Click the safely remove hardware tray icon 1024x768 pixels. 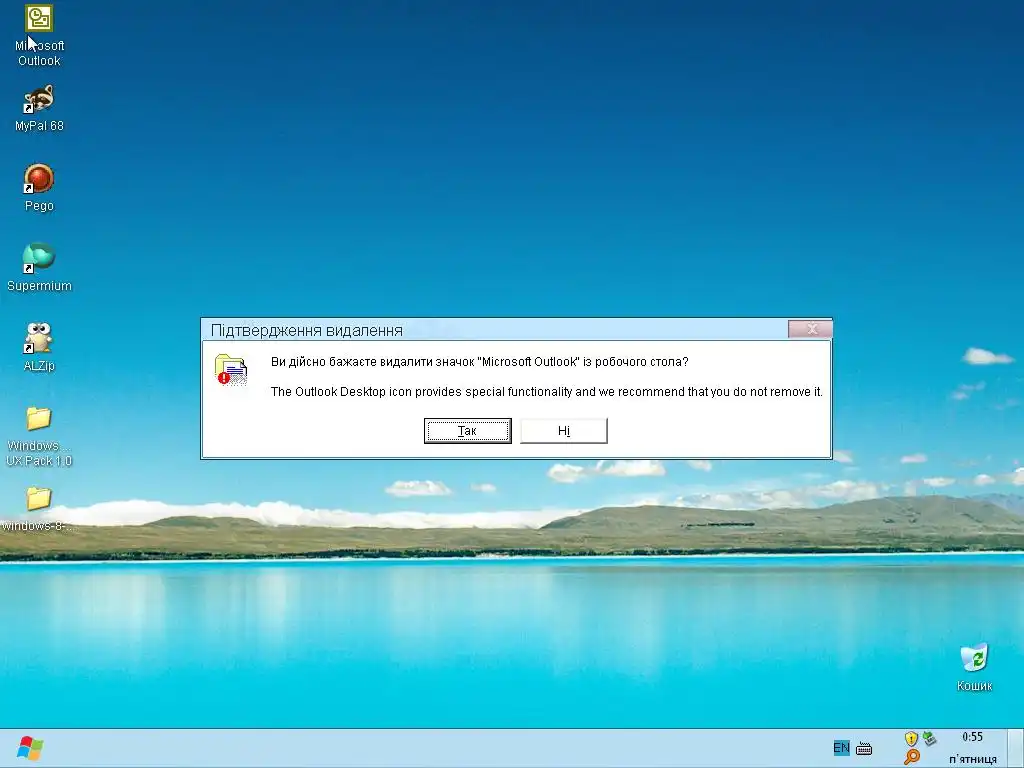tap(929, 739)
